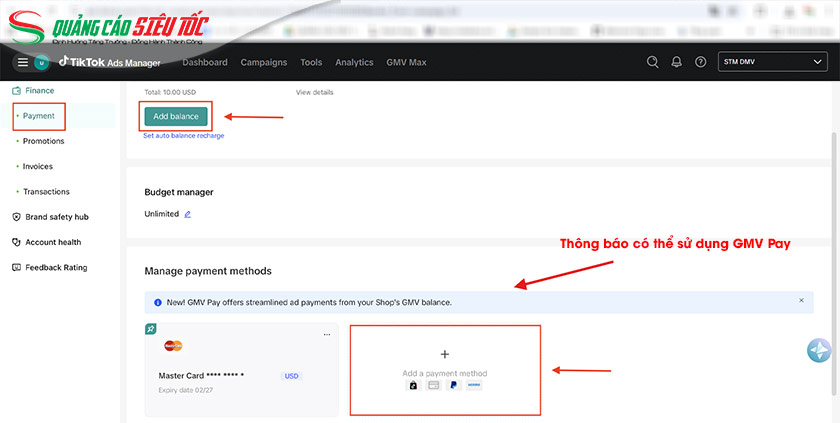840x423 pixels.
Task: Click the search magnifier icon
Action: click(652, 62)
